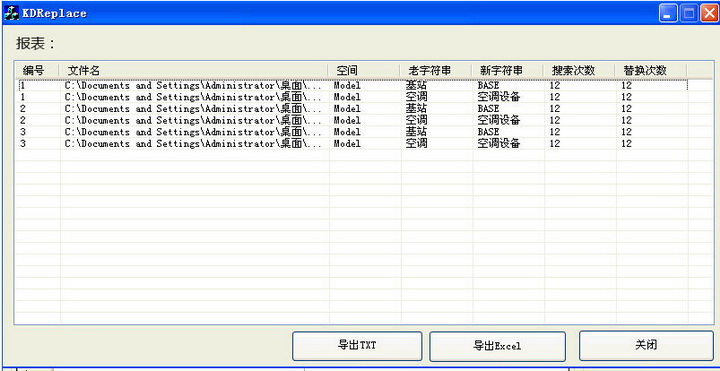Image resolution: width=720 pixels, height=371 pixels.
Task: Click the 替换次数 column header
Action: (x=651, y=71)
